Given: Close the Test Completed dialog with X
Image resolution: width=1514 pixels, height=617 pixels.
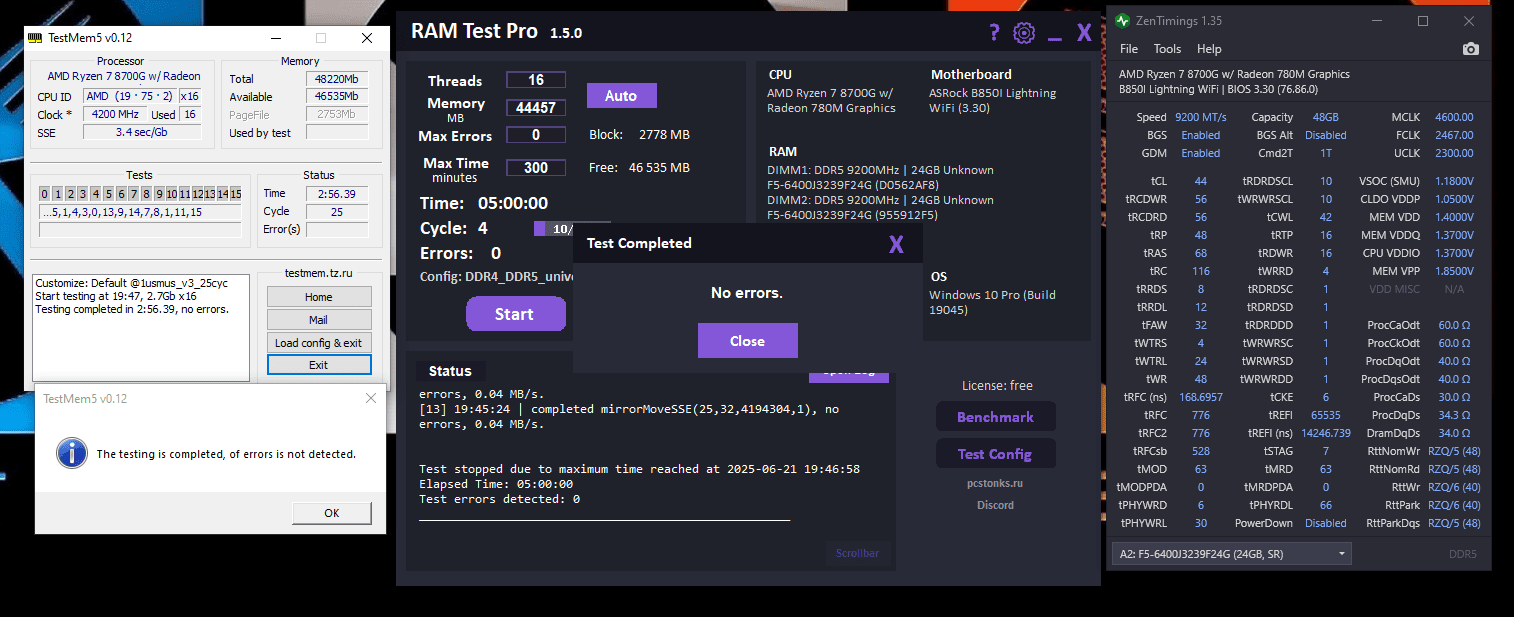Looking at the screenshot, I should tap(896, 244).
